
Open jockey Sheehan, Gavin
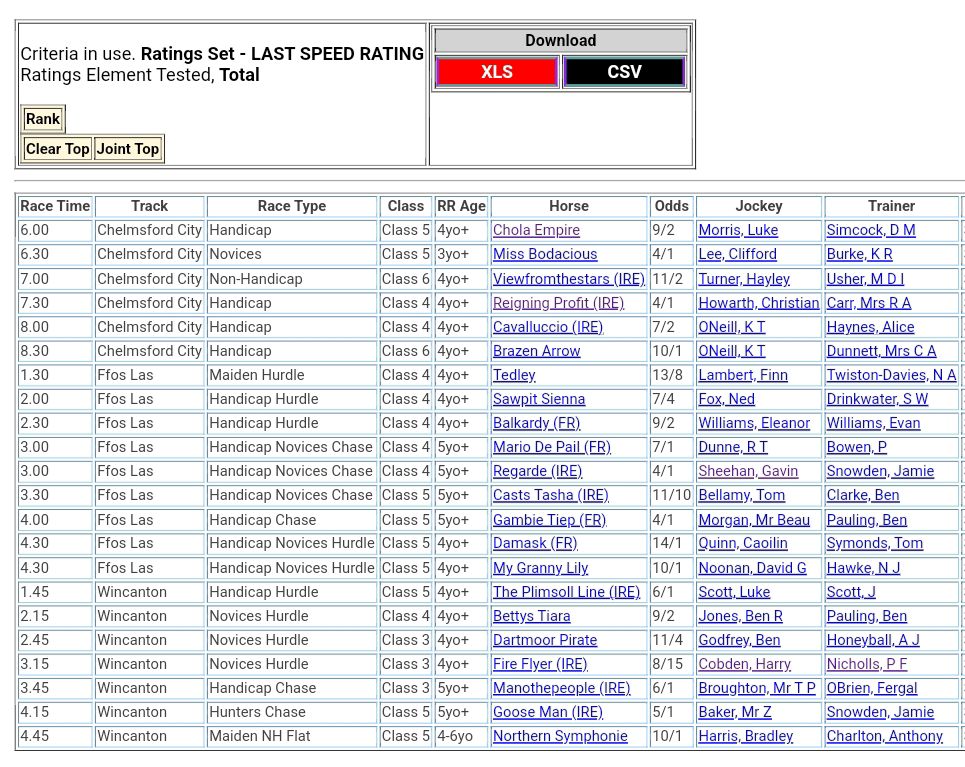(747, 471)
